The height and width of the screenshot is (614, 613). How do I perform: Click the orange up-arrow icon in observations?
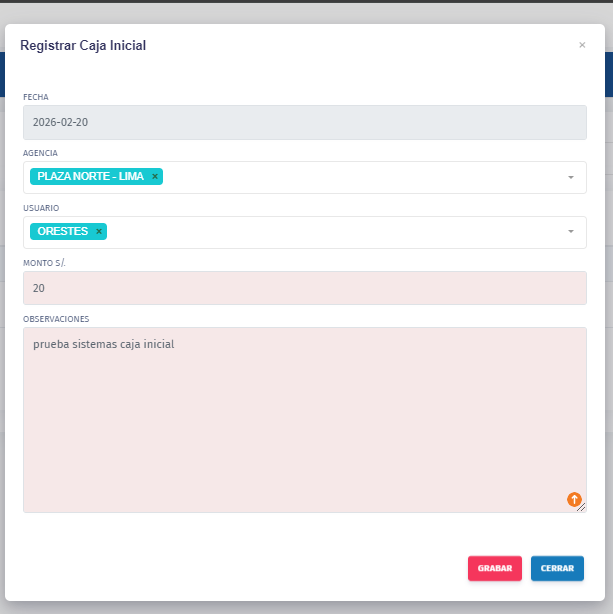(x=574, y=499)
